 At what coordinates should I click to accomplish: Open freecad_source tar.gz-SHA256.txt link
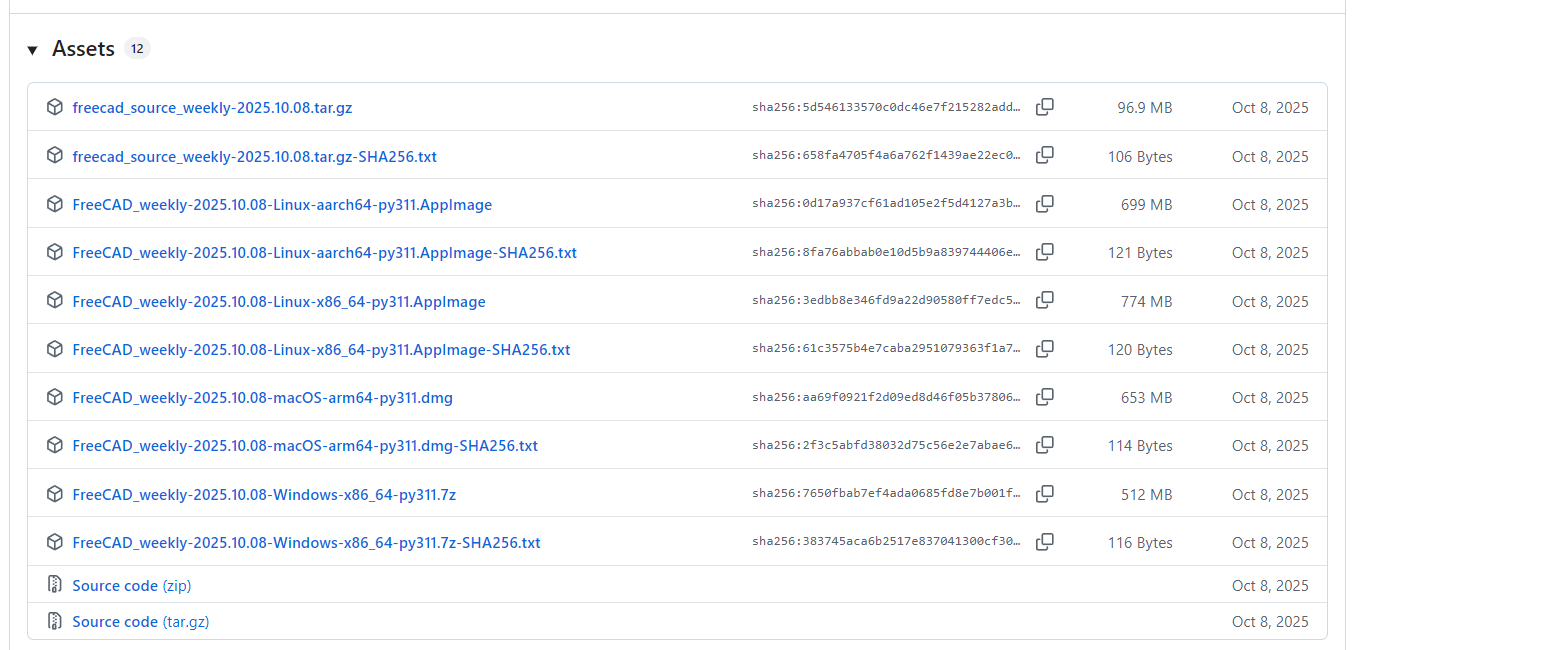(x=255, y=157)
